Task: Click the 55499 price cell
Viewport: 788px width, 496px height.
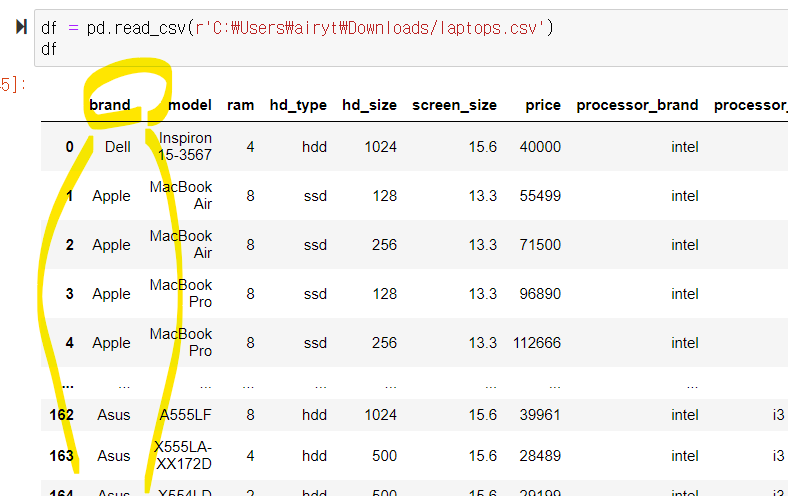Action: pos(540,195)
